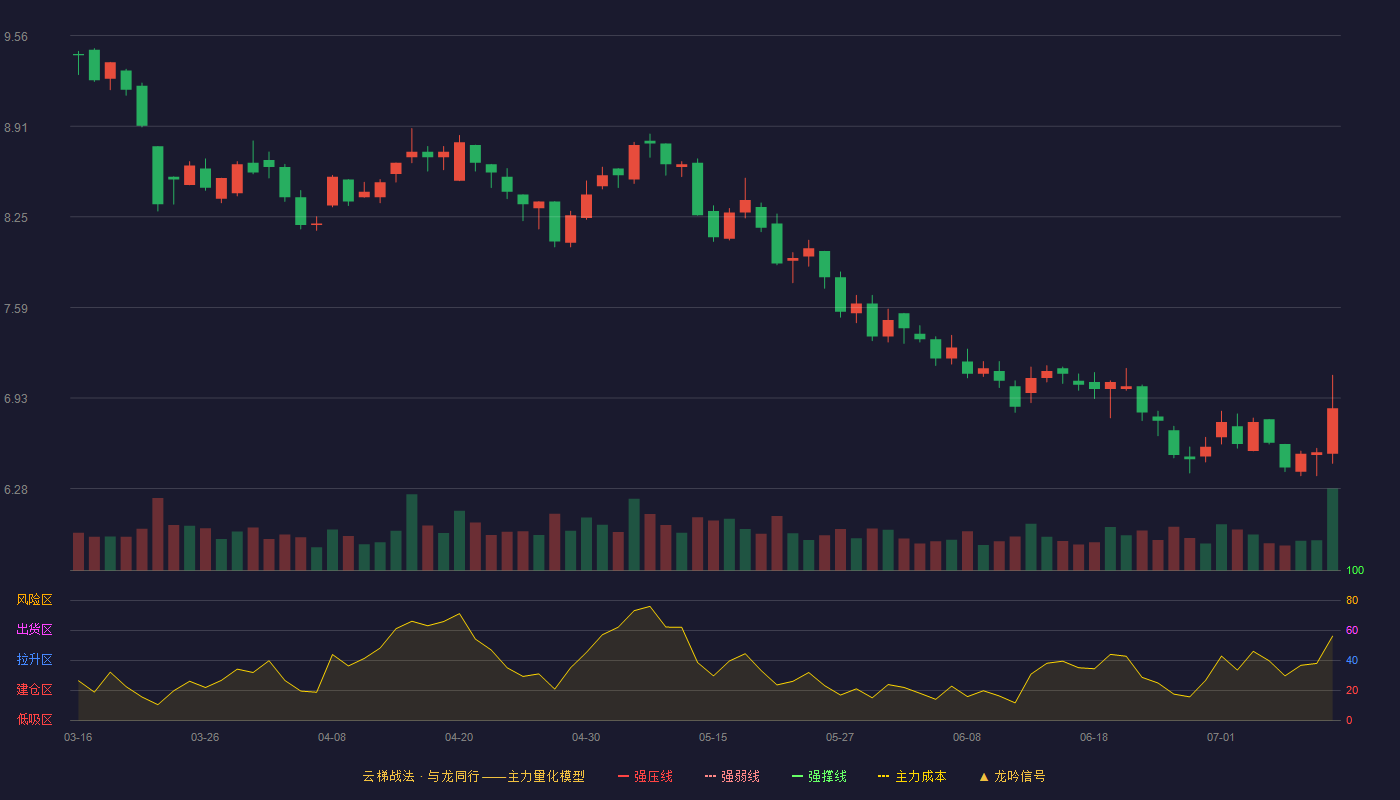Click the 龙吟信号 triangle legend icon

[x=984, y=776]
